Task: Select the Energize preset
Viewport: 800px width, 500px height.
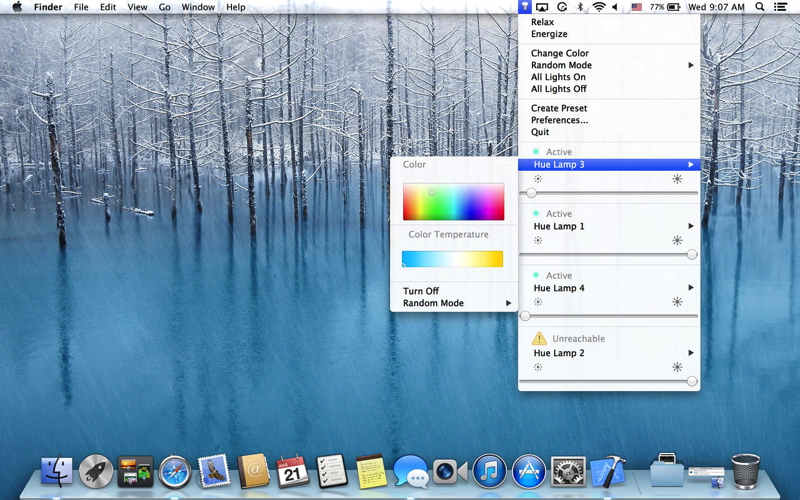Action: click(x=549, y=34)
